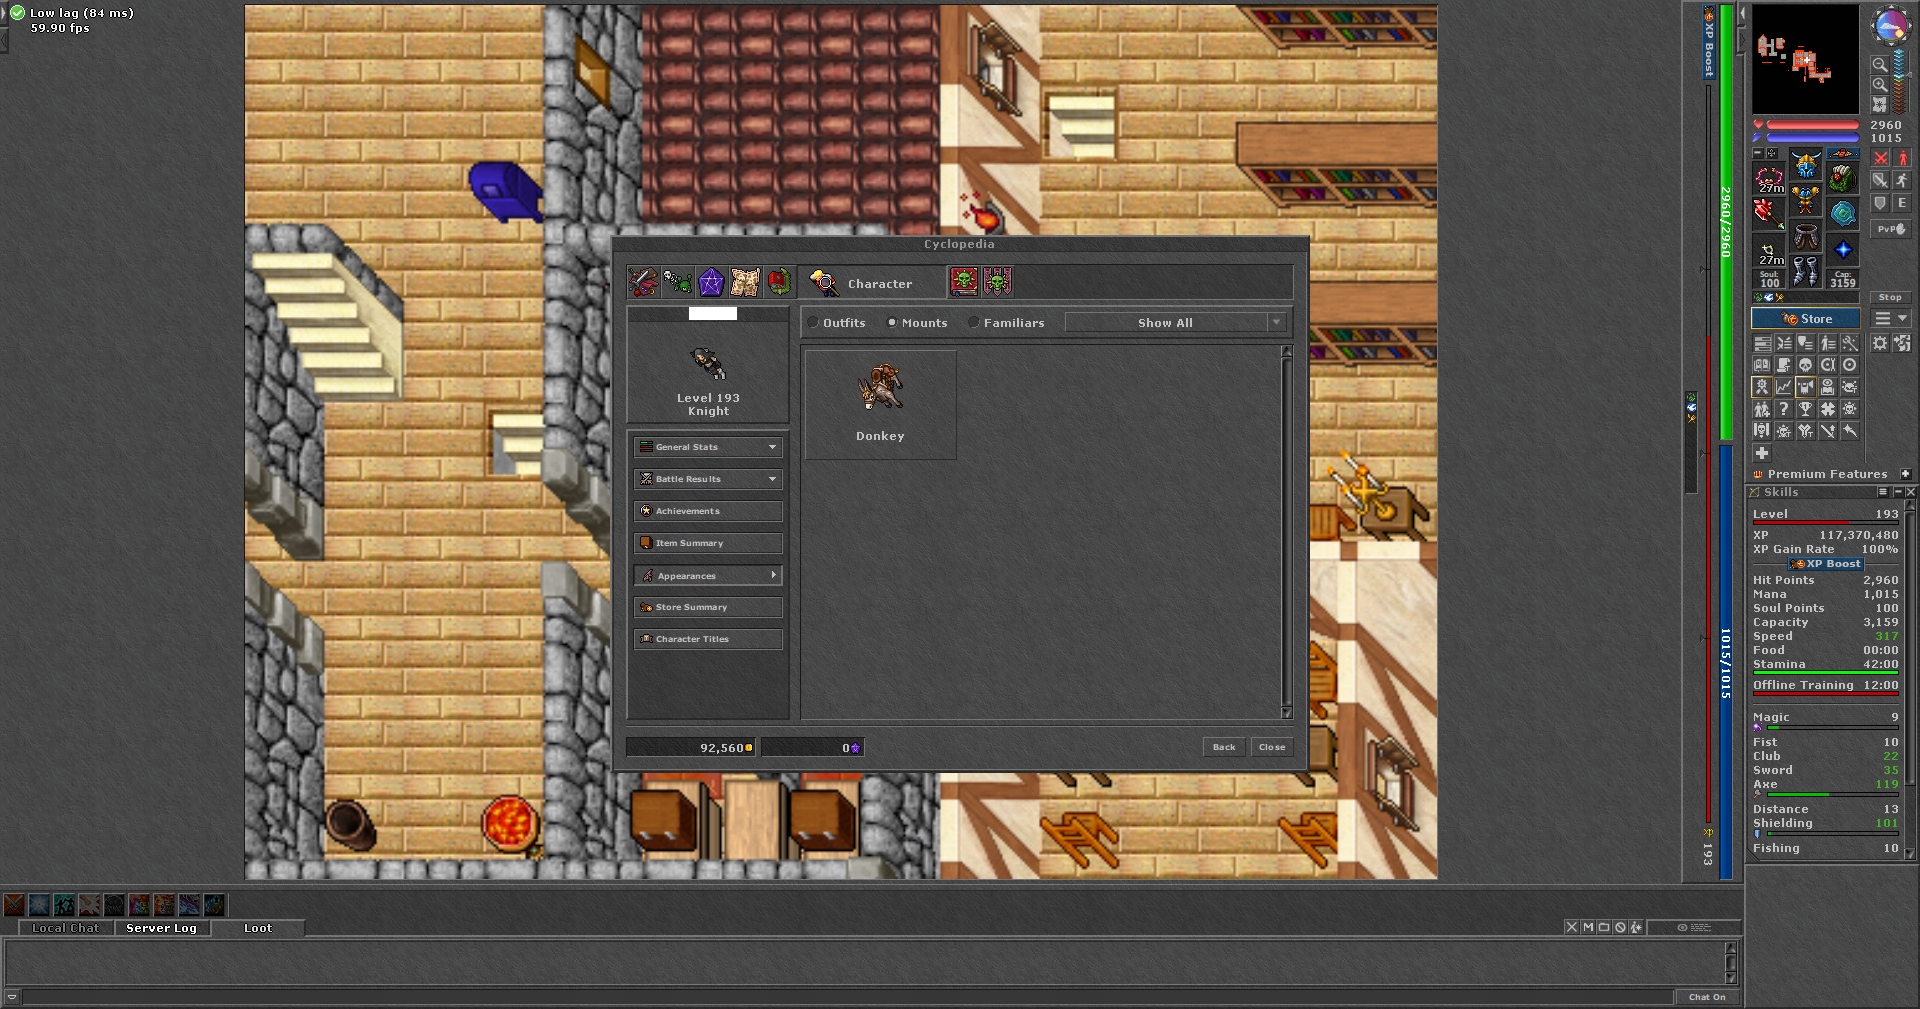Click the teal shield equipment slot
Screen dimensions: 1920x1009
[1843, 213]
